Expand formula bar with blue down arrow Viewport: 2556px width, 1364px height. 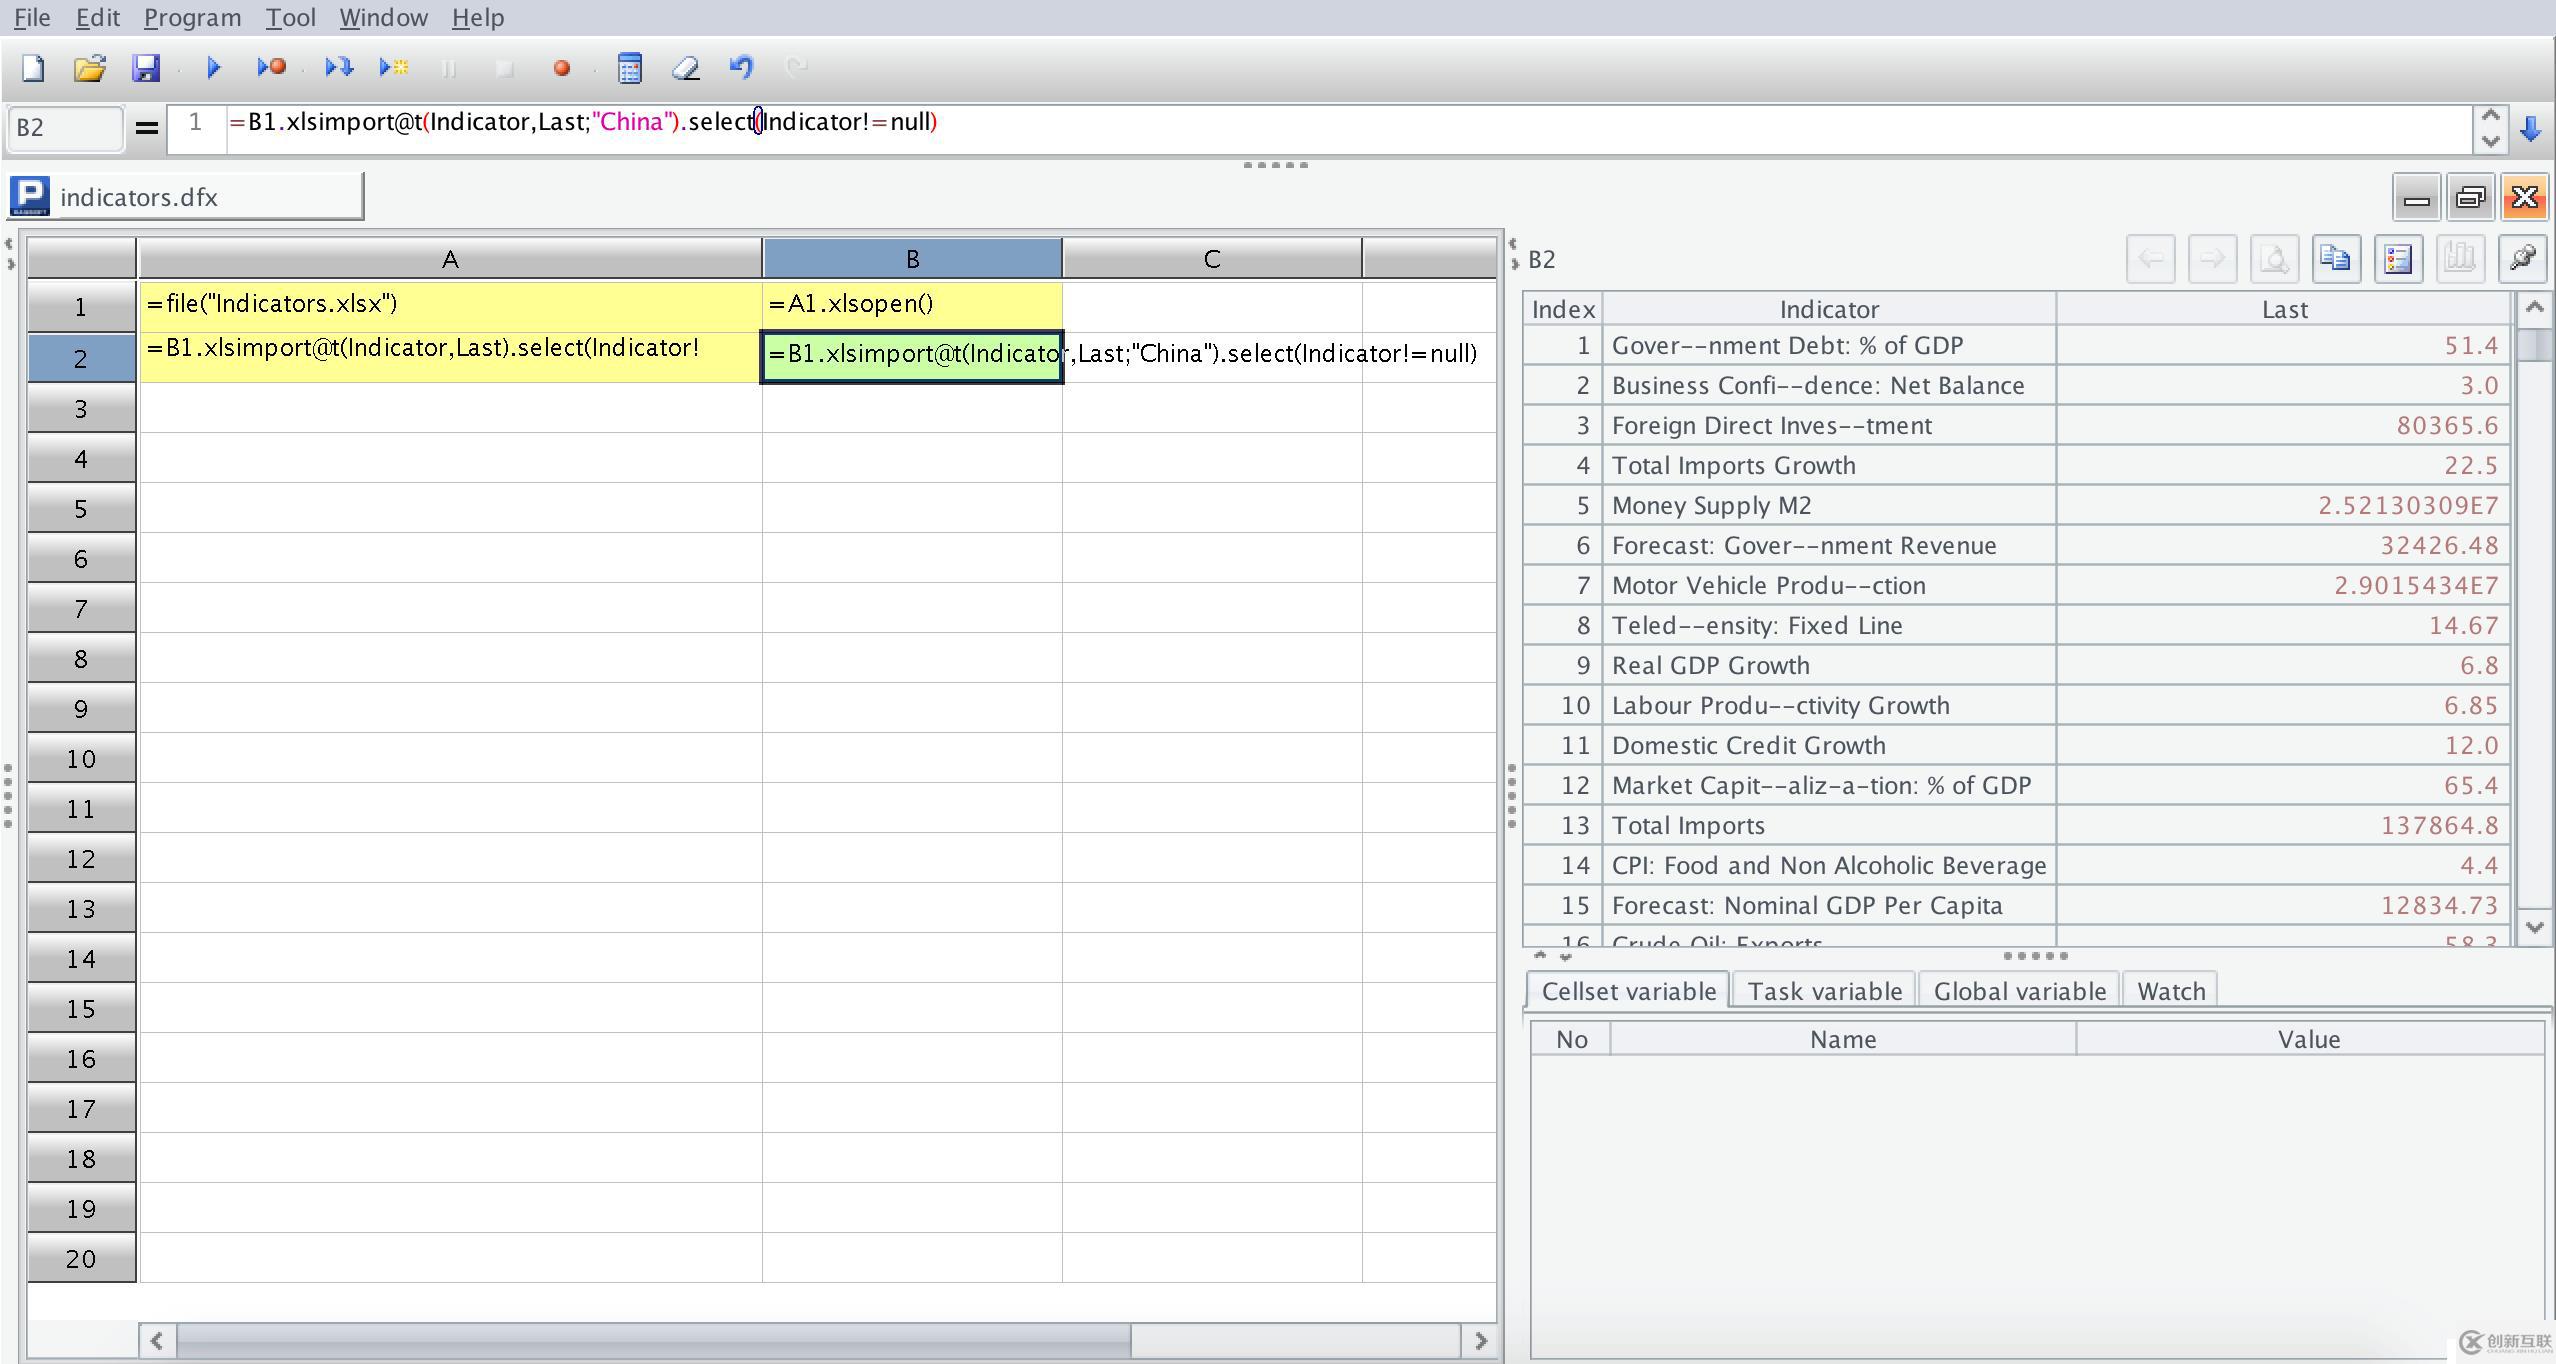point(2531,128)
